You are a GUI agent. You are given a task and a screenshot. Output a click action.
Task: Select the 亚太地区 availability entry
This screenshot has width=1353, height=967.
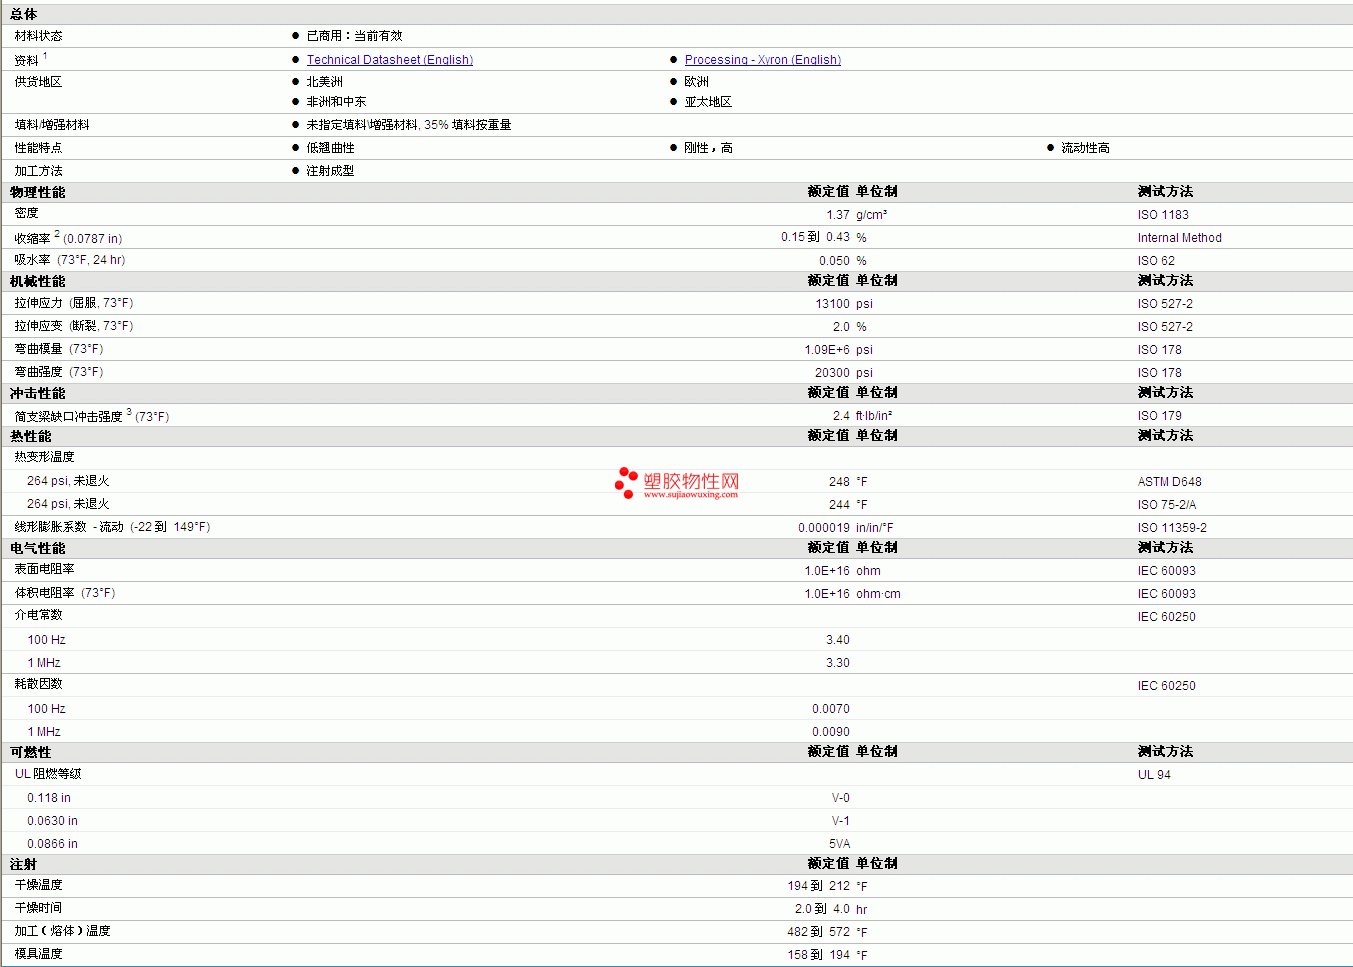pos(708,102)
